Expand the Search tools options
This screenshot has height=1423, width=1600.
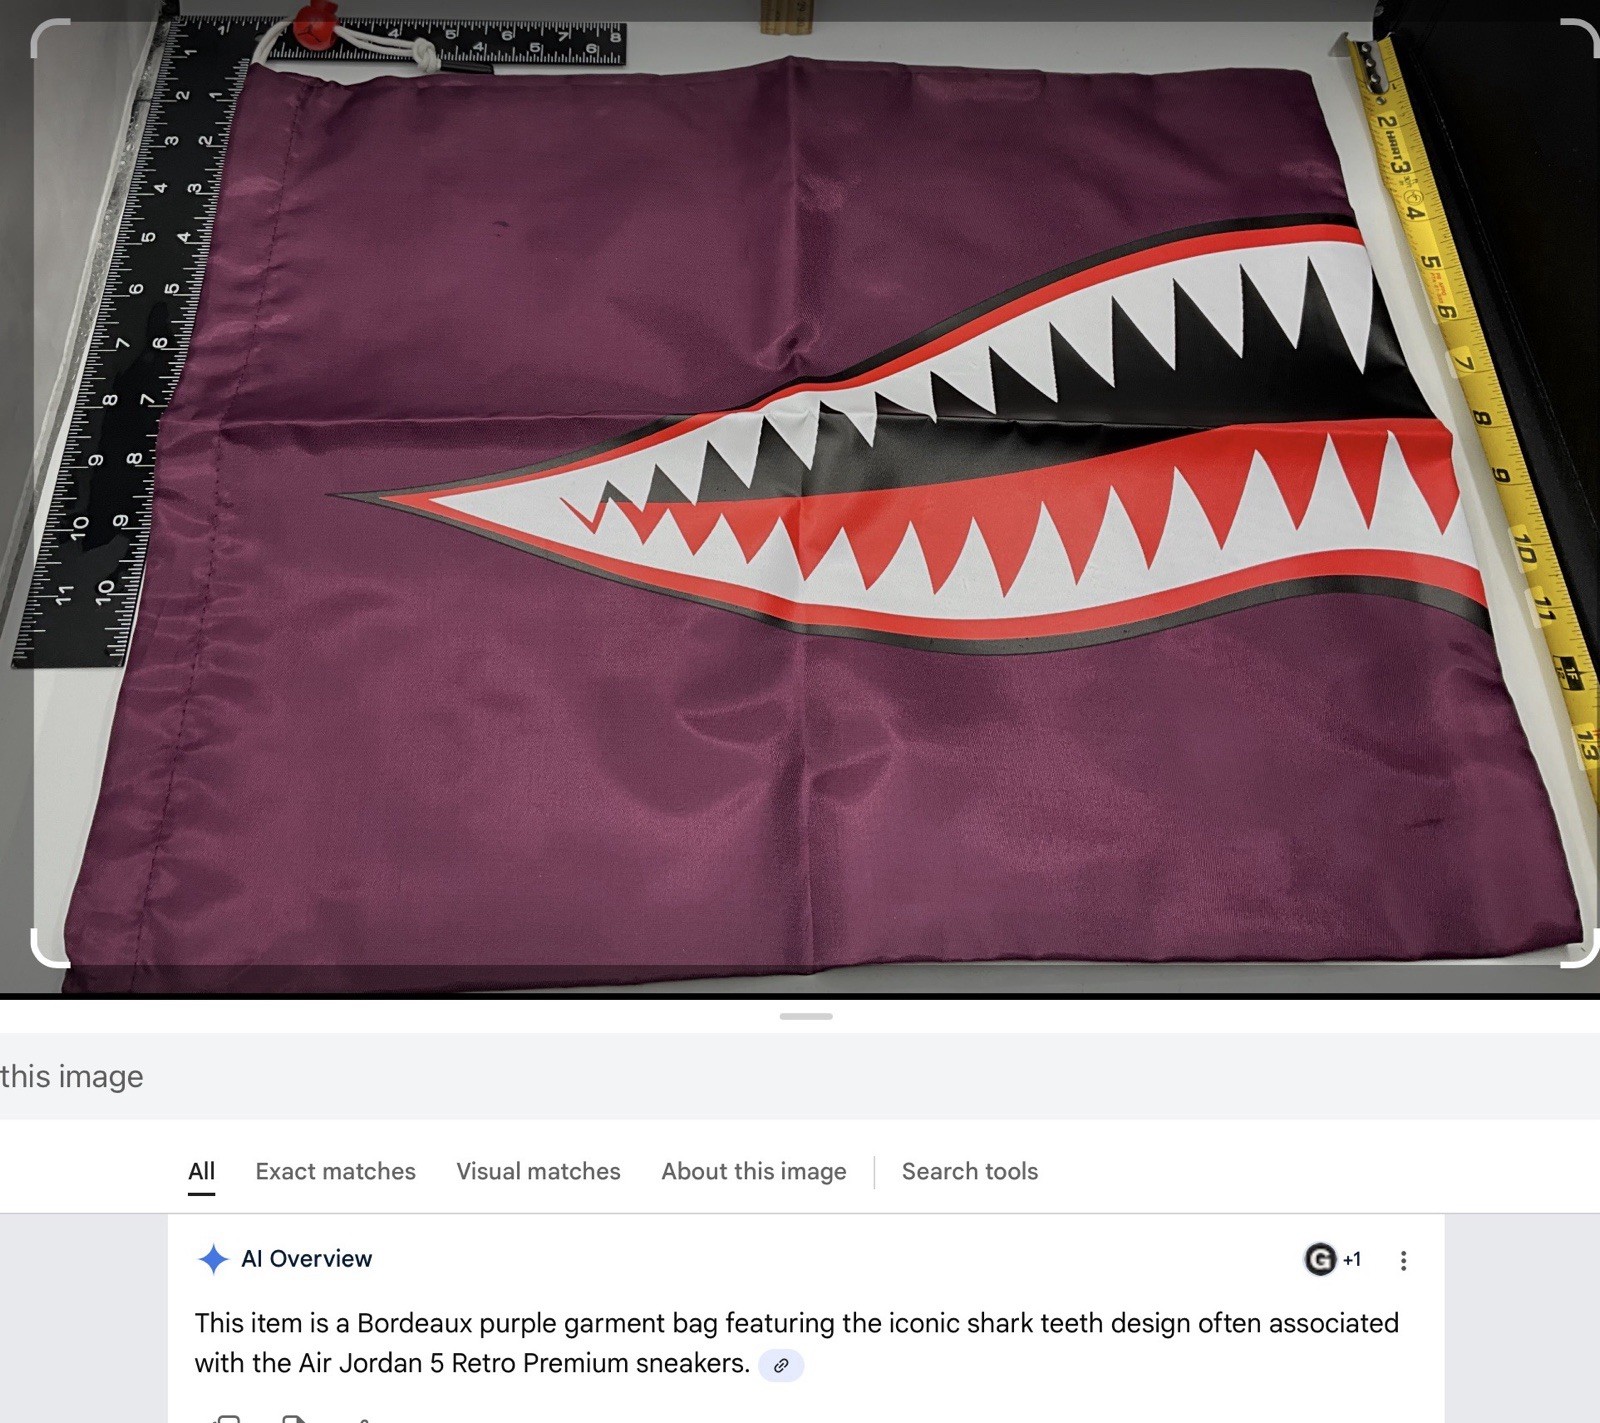[x=969, y=1171]
